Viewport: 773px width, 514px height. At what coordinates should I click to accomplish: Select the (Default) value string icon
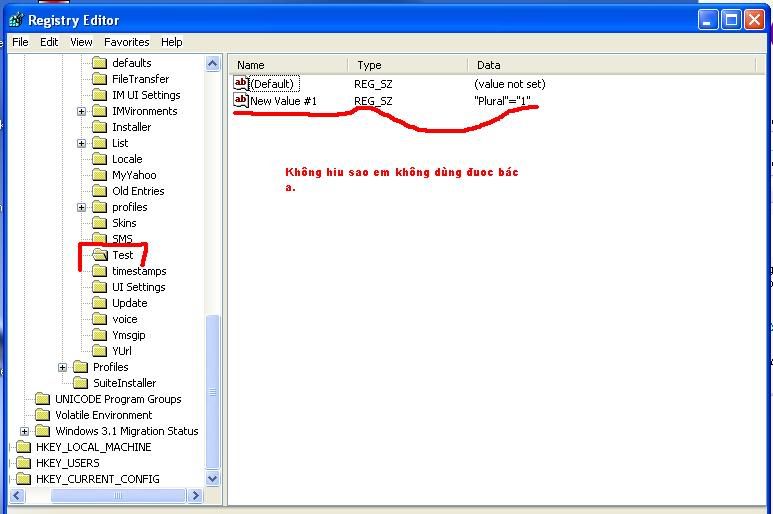241,83
